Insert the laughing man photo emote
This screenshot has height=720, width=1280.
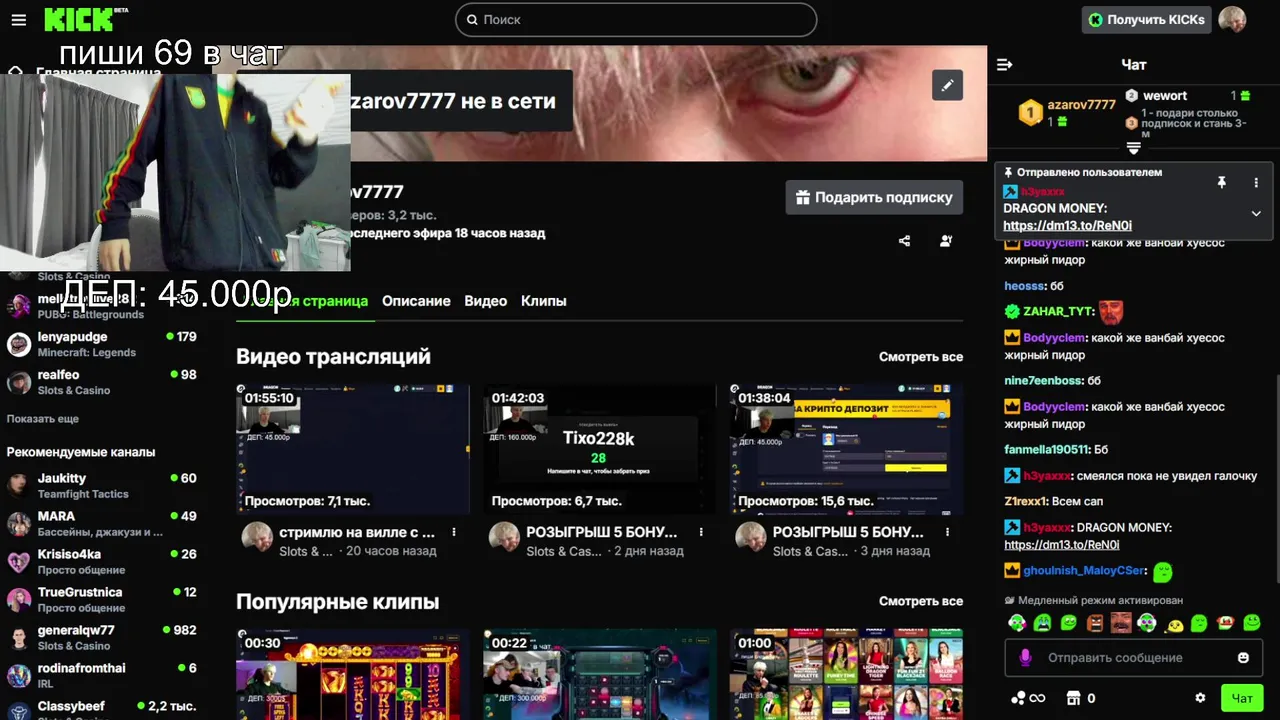pos(1120,623)
